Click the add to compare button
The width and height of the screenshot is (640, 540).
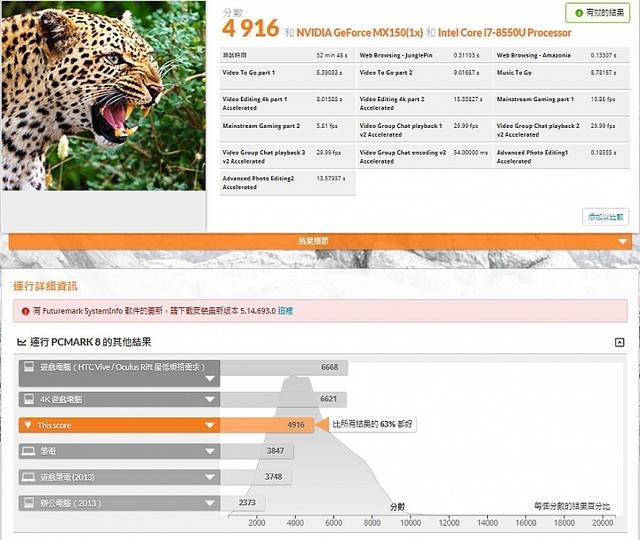[605, 217]
